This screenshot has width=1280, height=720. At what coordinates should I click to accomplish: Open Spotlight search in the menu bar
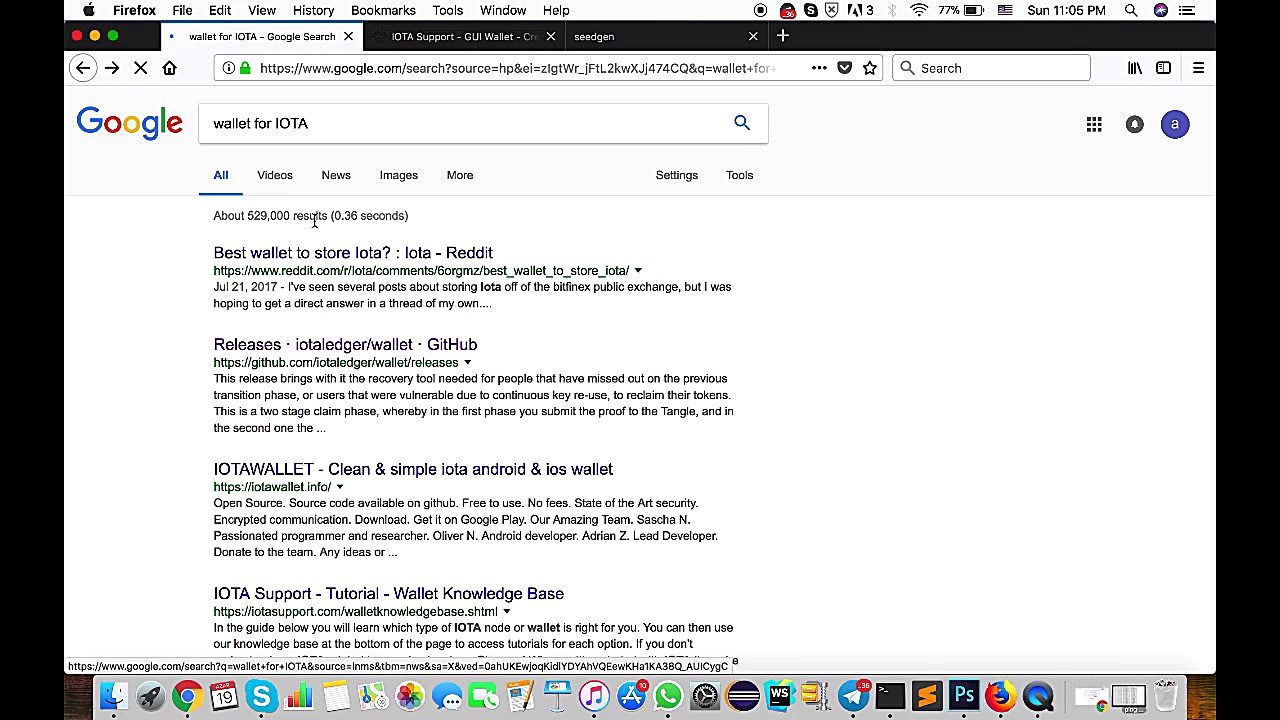pos(1131,10)
